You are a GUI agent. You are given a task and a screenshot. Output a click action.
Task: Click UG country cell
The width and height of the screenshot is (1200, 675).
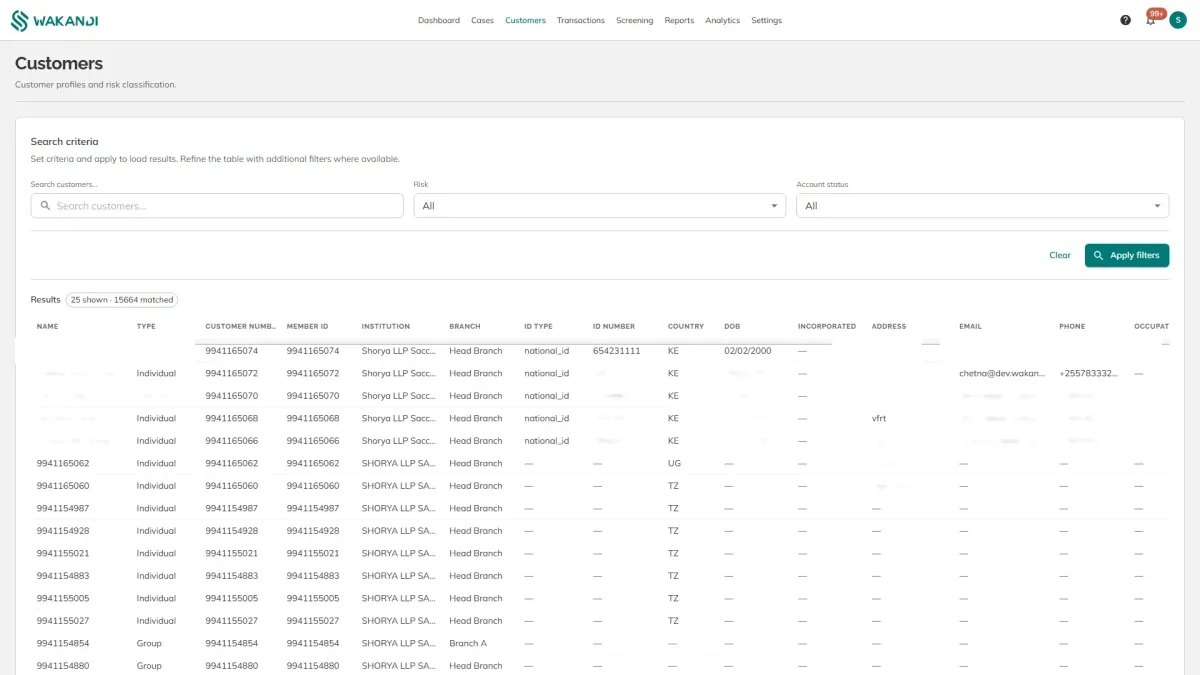(x=674, y=463)
